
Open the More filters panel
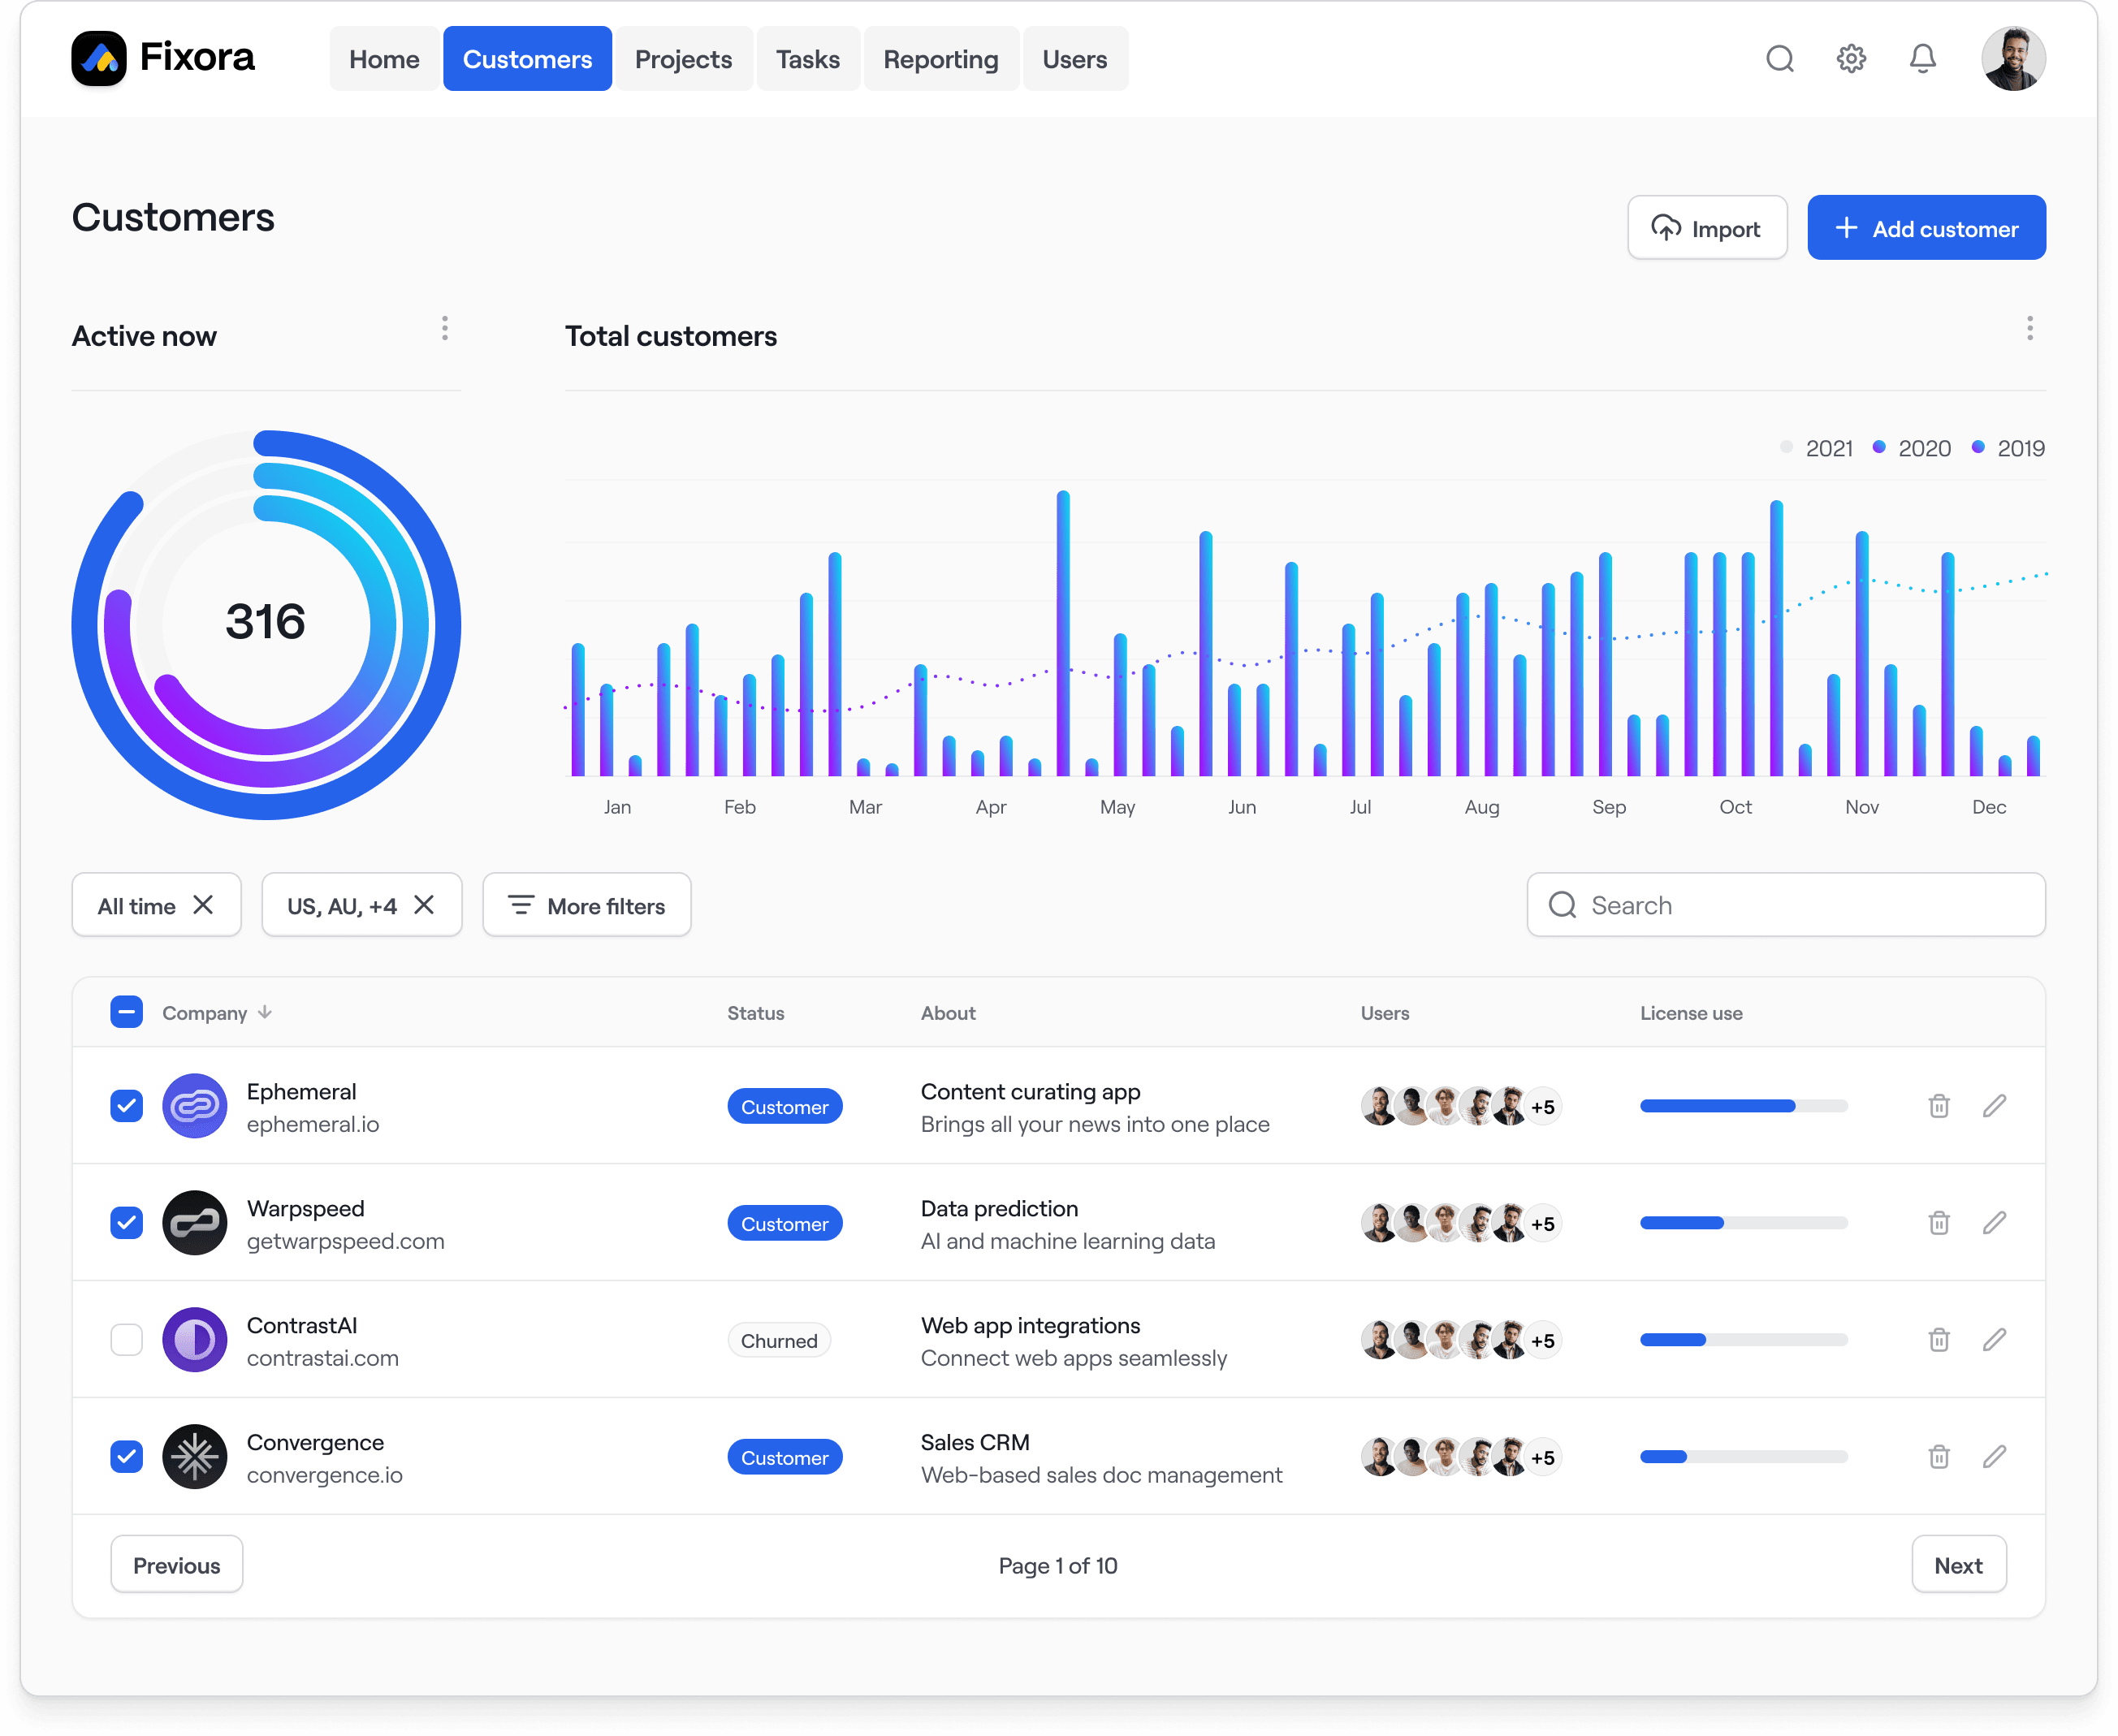586,905
